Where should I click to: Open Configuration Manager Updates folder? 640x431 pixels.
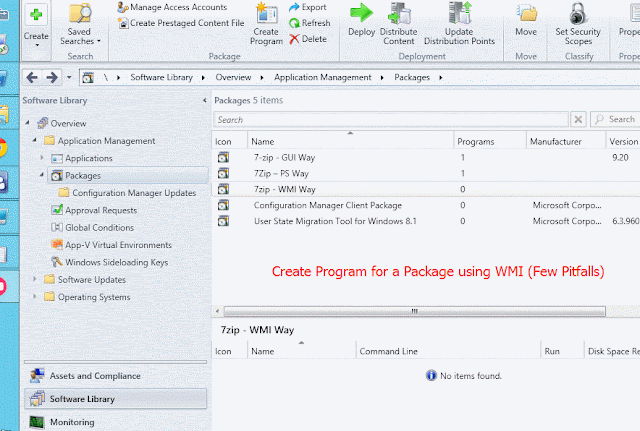coord(134,193)
